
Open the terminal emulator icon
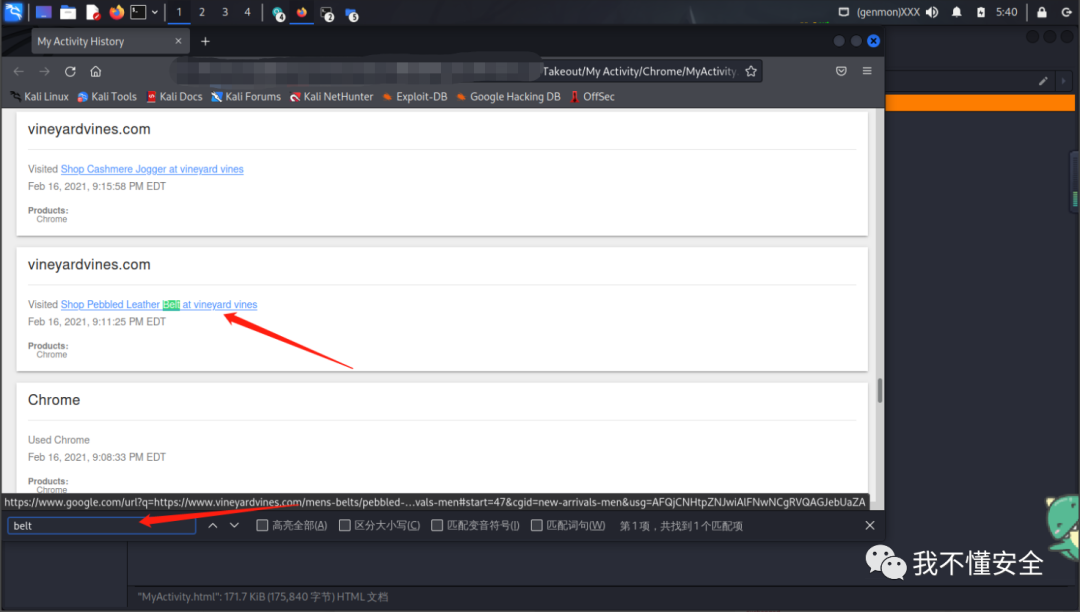click(x=138, y=12)
